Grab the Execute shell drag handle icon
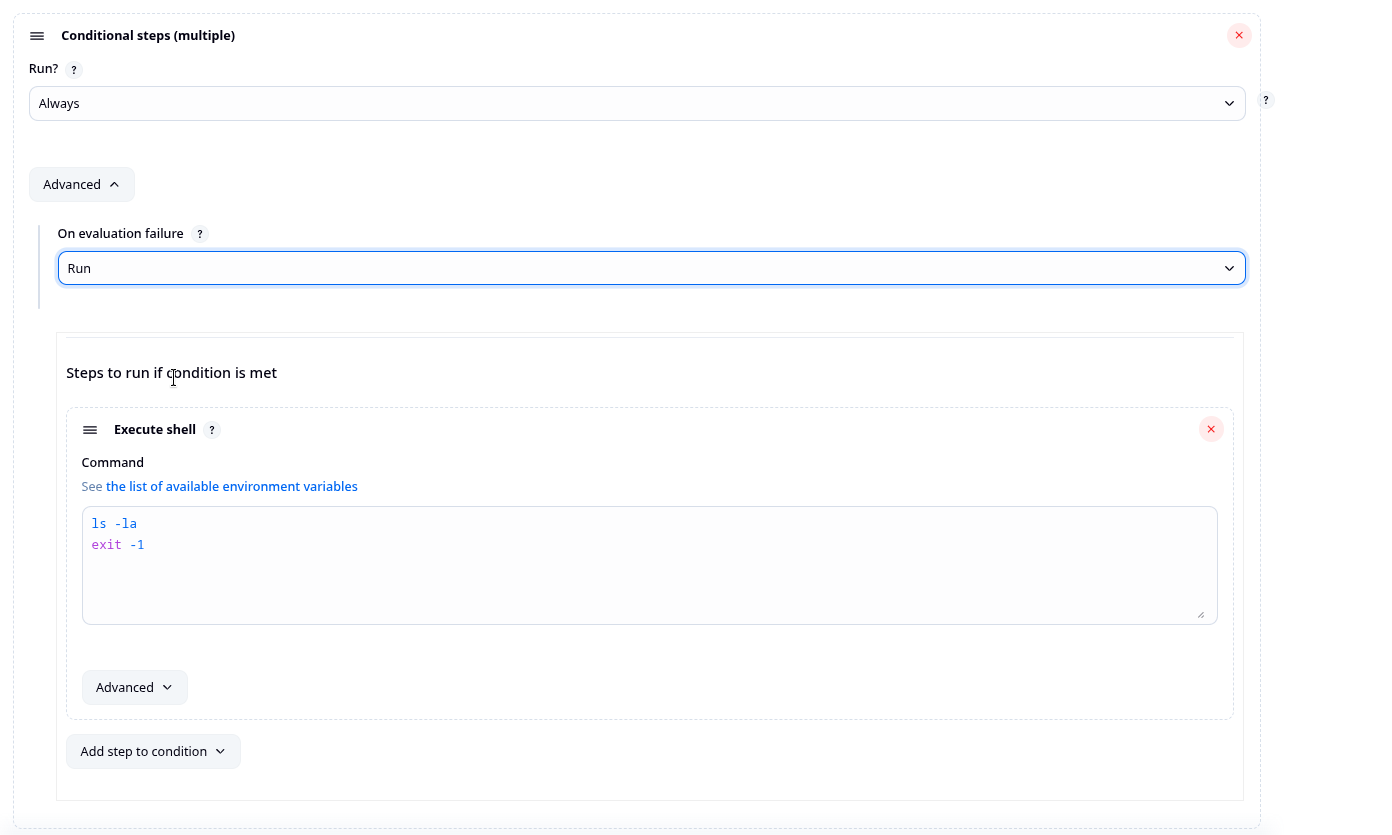This screenshot has width=1392, height=835. pyautogui.click(x=90, y=430)
